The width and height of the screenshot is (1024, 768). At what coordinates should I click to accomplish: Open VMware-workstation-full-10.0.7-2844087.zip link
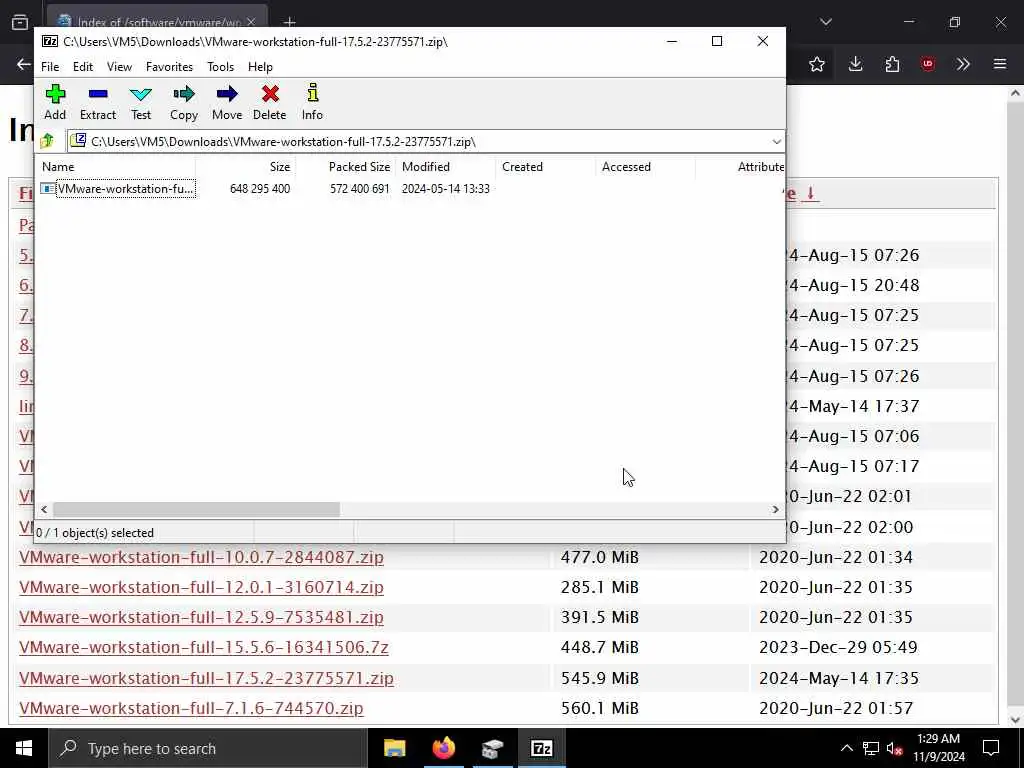(201, 557)
